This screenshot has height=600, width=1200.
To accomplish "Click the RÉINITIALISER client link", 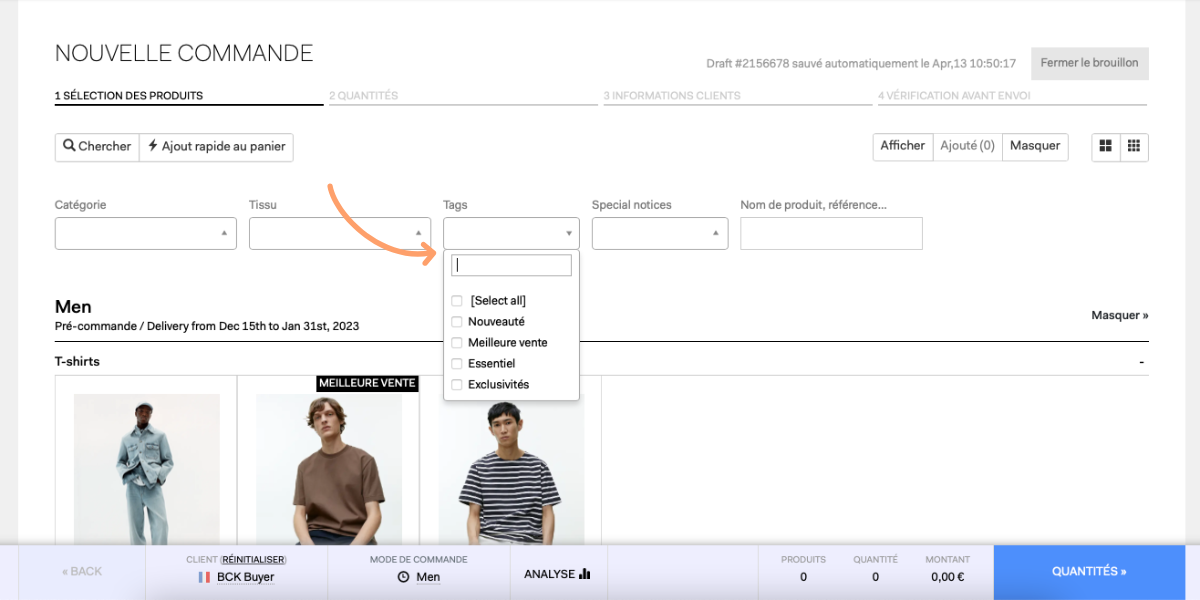I will 254,560.
